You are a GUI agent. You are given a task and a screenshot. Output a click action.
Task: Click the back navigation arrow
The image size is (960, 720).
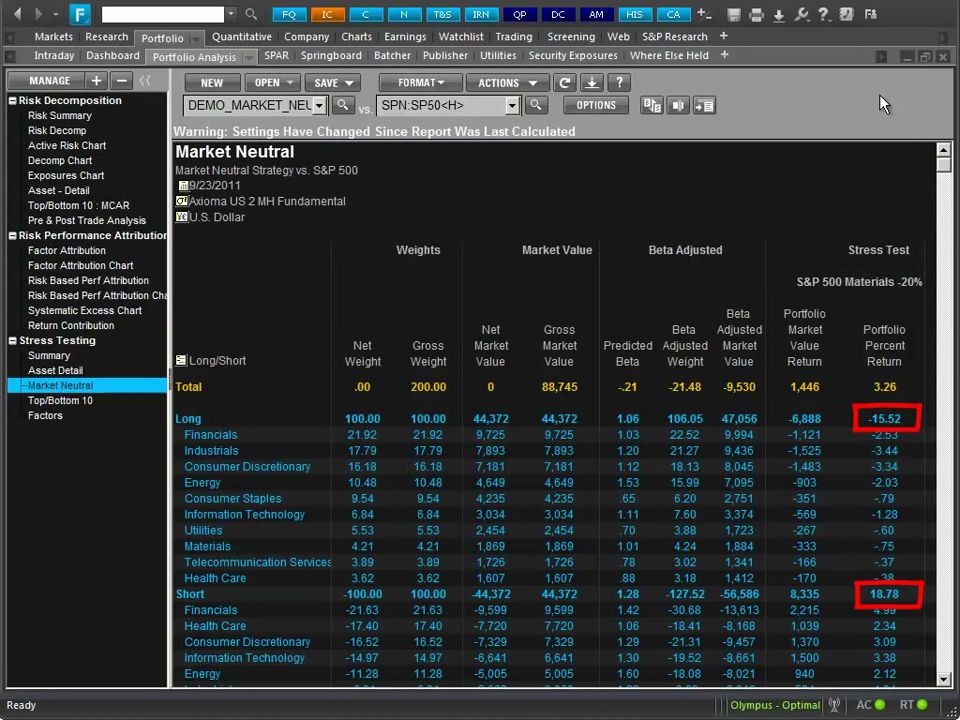pos(17,13)
